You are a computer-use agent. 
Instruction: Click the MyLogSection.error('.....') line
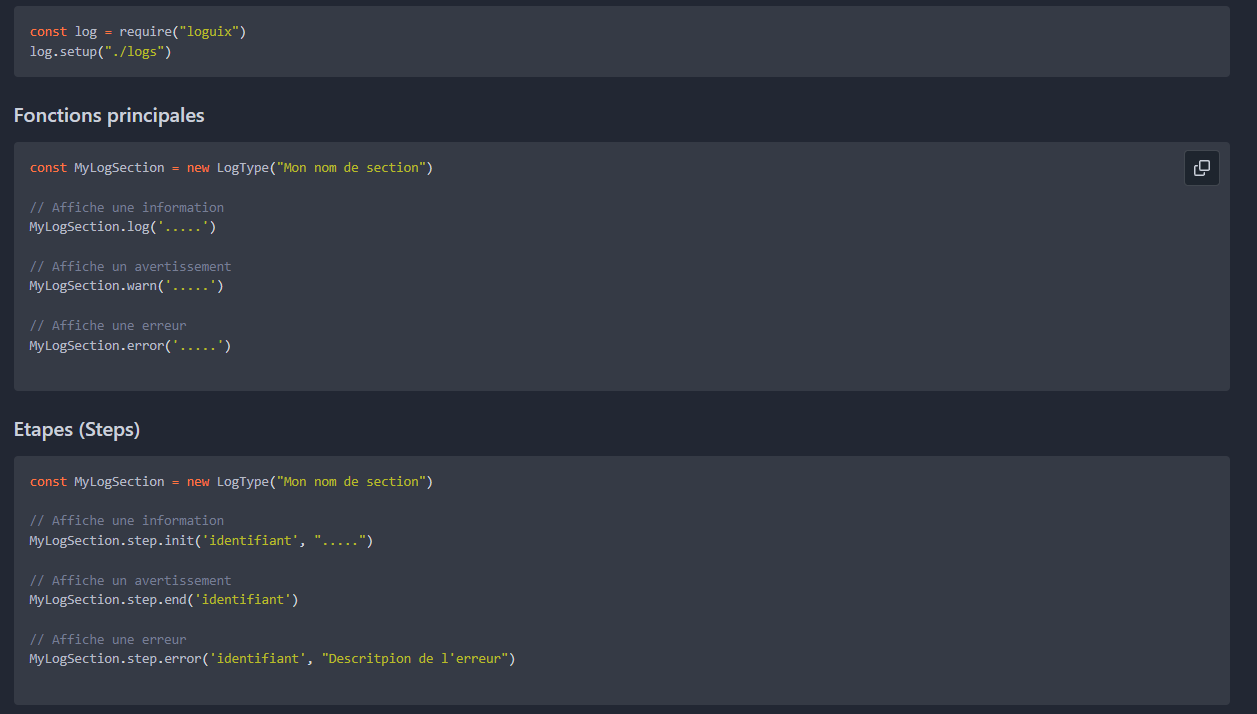pyautogui.click(x=130, y=346)
